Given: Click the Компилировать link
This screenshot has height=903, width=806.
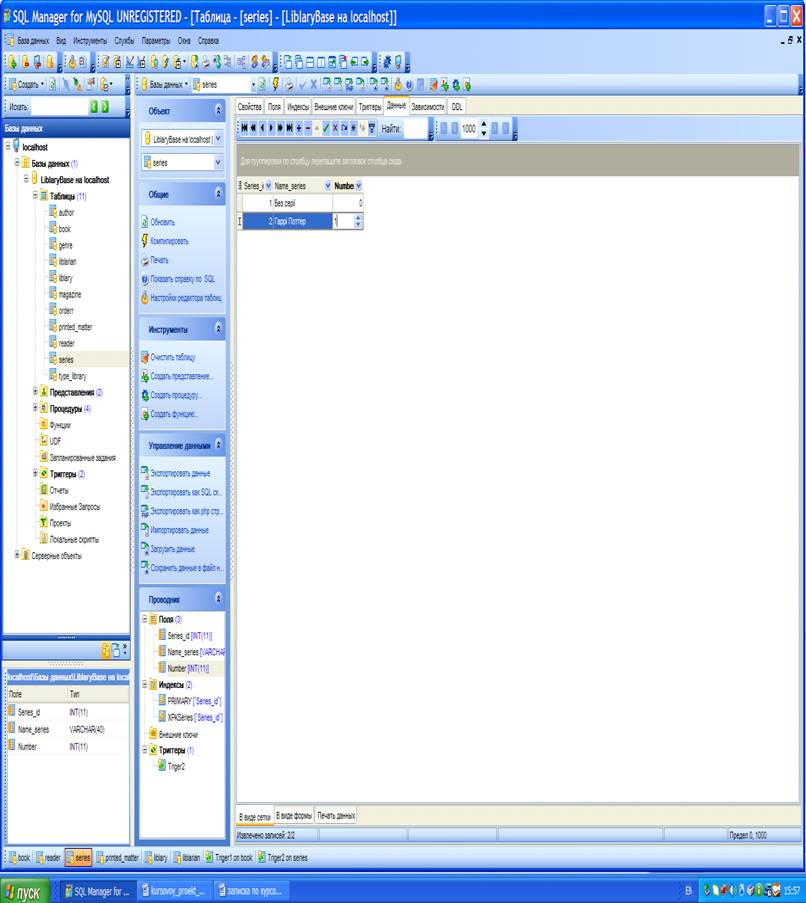Looking at the screenshot, I should click(169, 241).
